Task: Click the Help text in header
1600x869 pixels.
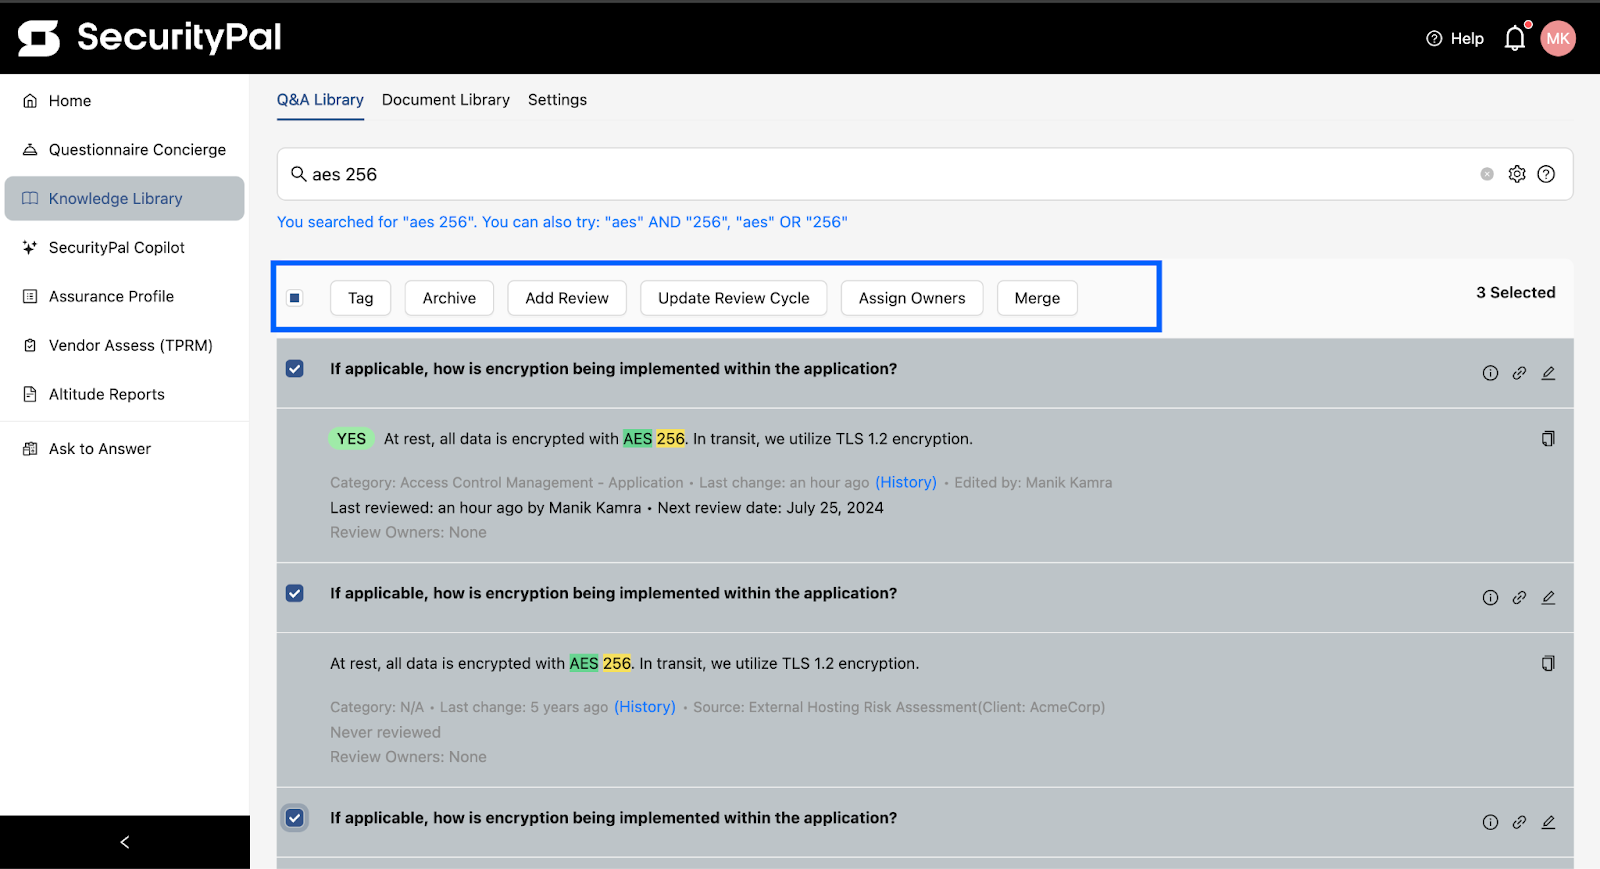Action: (x=1467, y=39)
